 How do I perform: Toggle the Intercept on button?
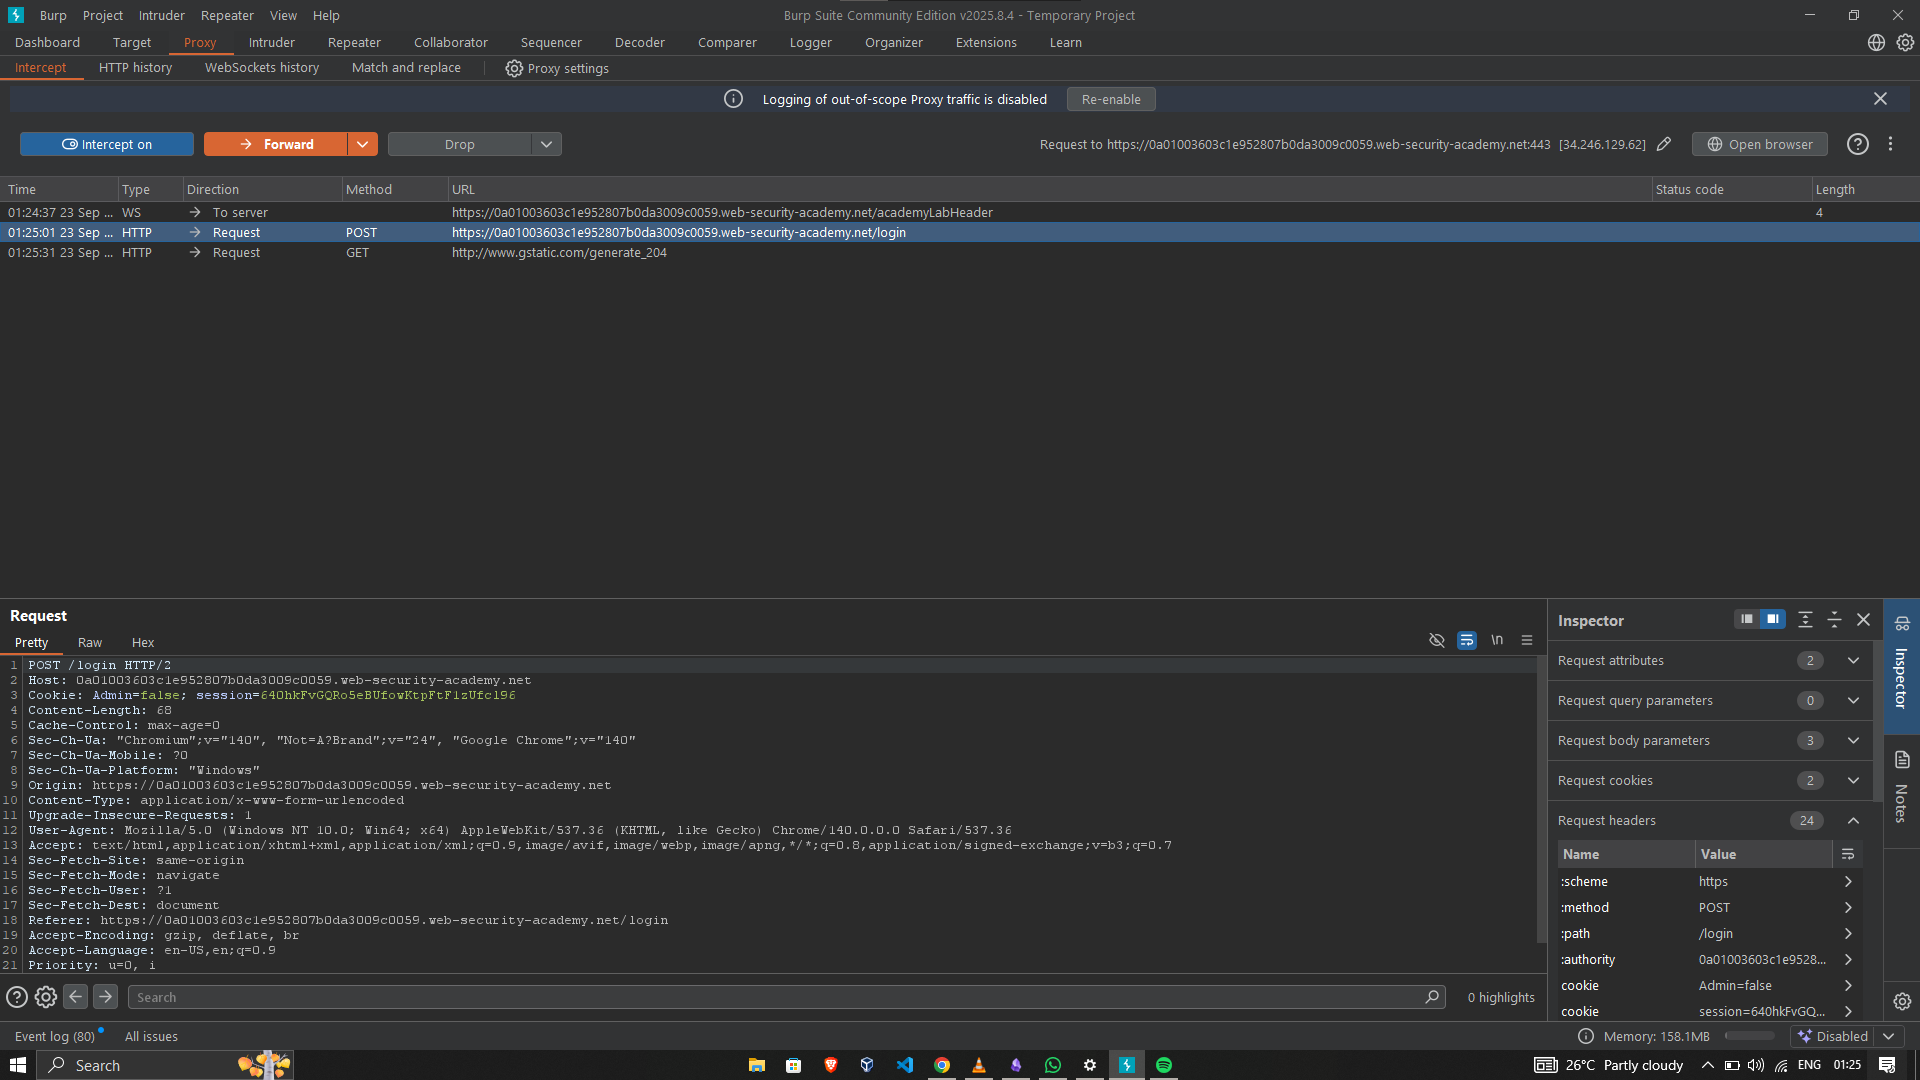(x=107, y=144)
